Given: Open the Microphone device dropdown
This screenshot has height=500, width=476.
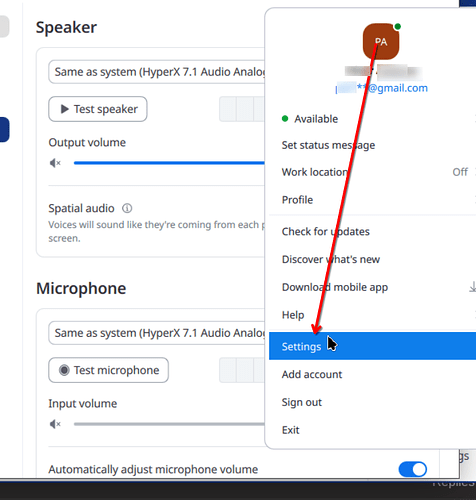Looking at the screenshot, I should pos(157,333).
